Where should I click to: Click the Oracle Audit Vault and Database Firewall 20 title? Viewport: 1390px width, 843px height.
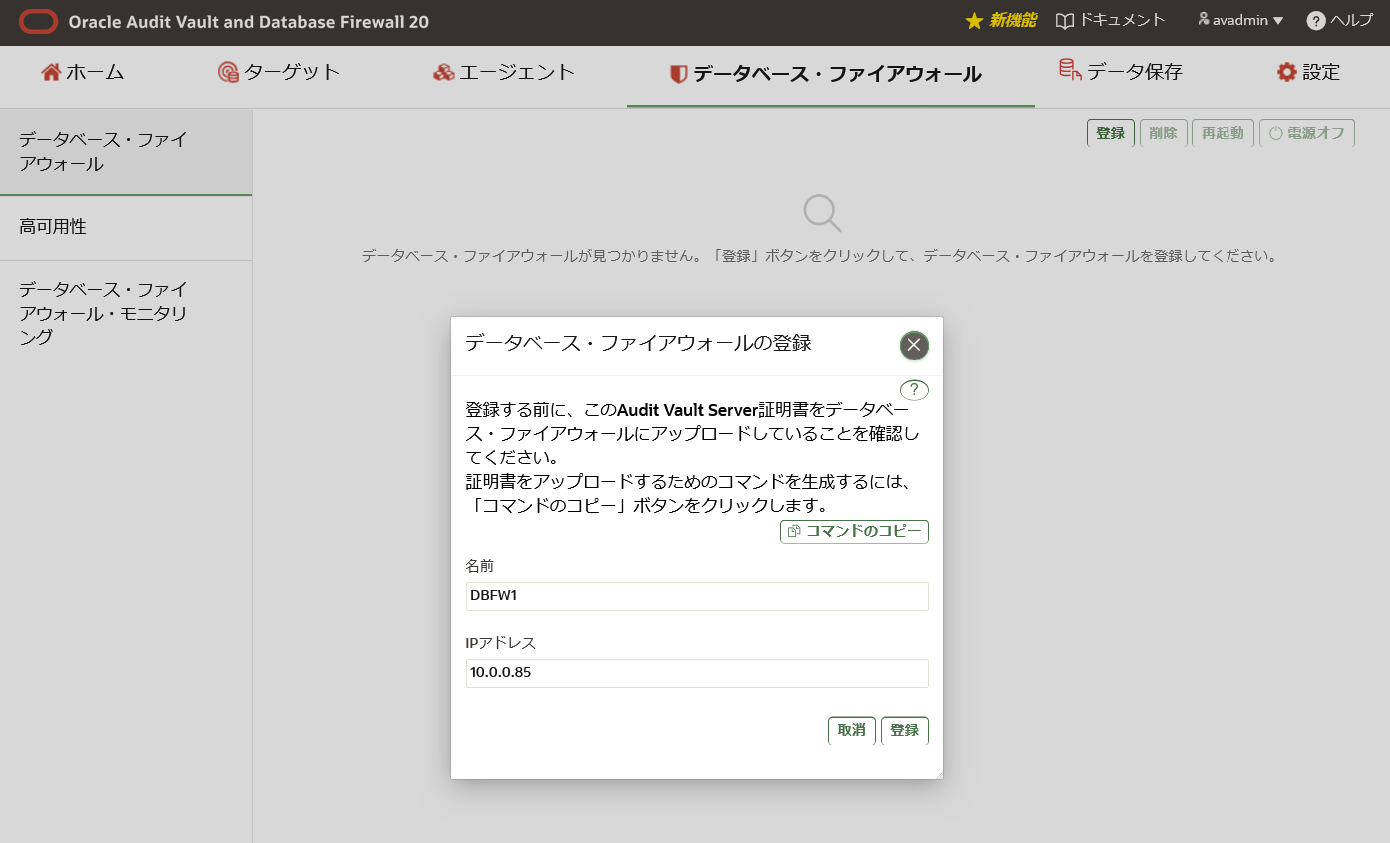(x=249, y=22)
